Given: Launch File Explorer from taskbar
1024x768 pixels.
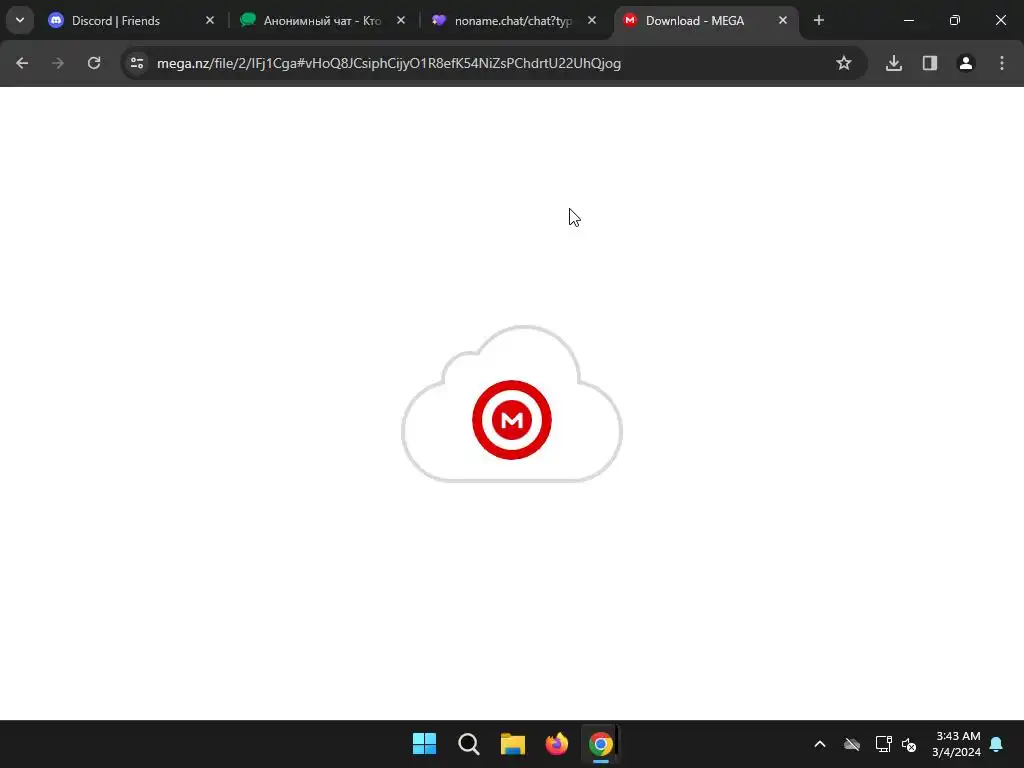Looking at the screenshot, I should (513, 744).
